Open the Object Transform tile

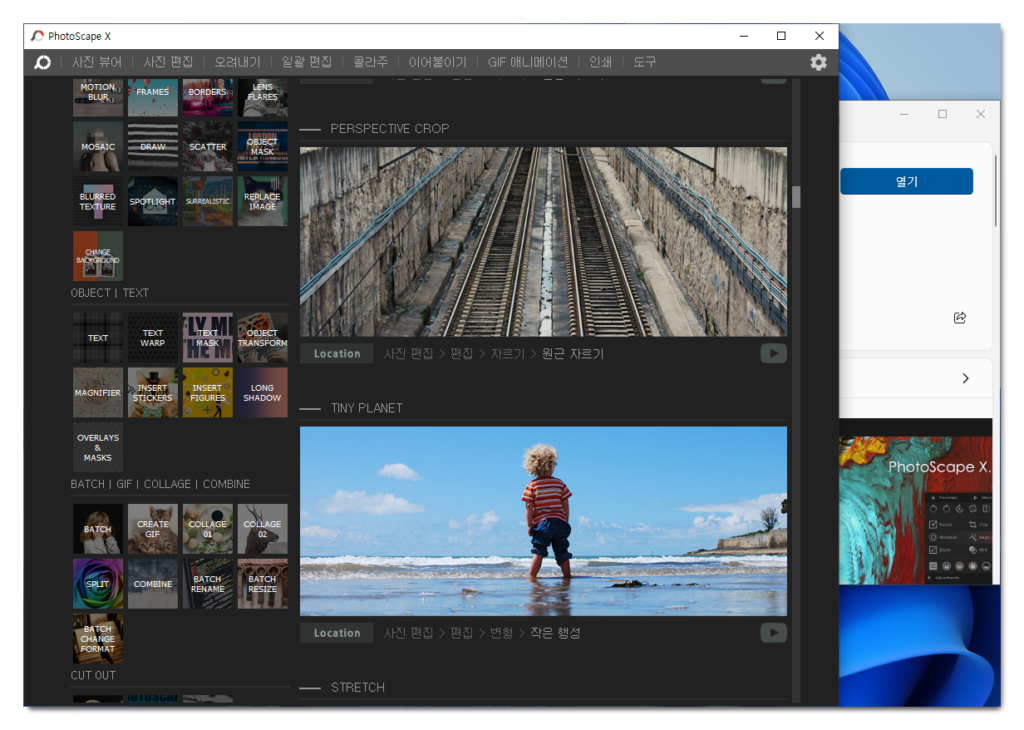click(263, 338)
